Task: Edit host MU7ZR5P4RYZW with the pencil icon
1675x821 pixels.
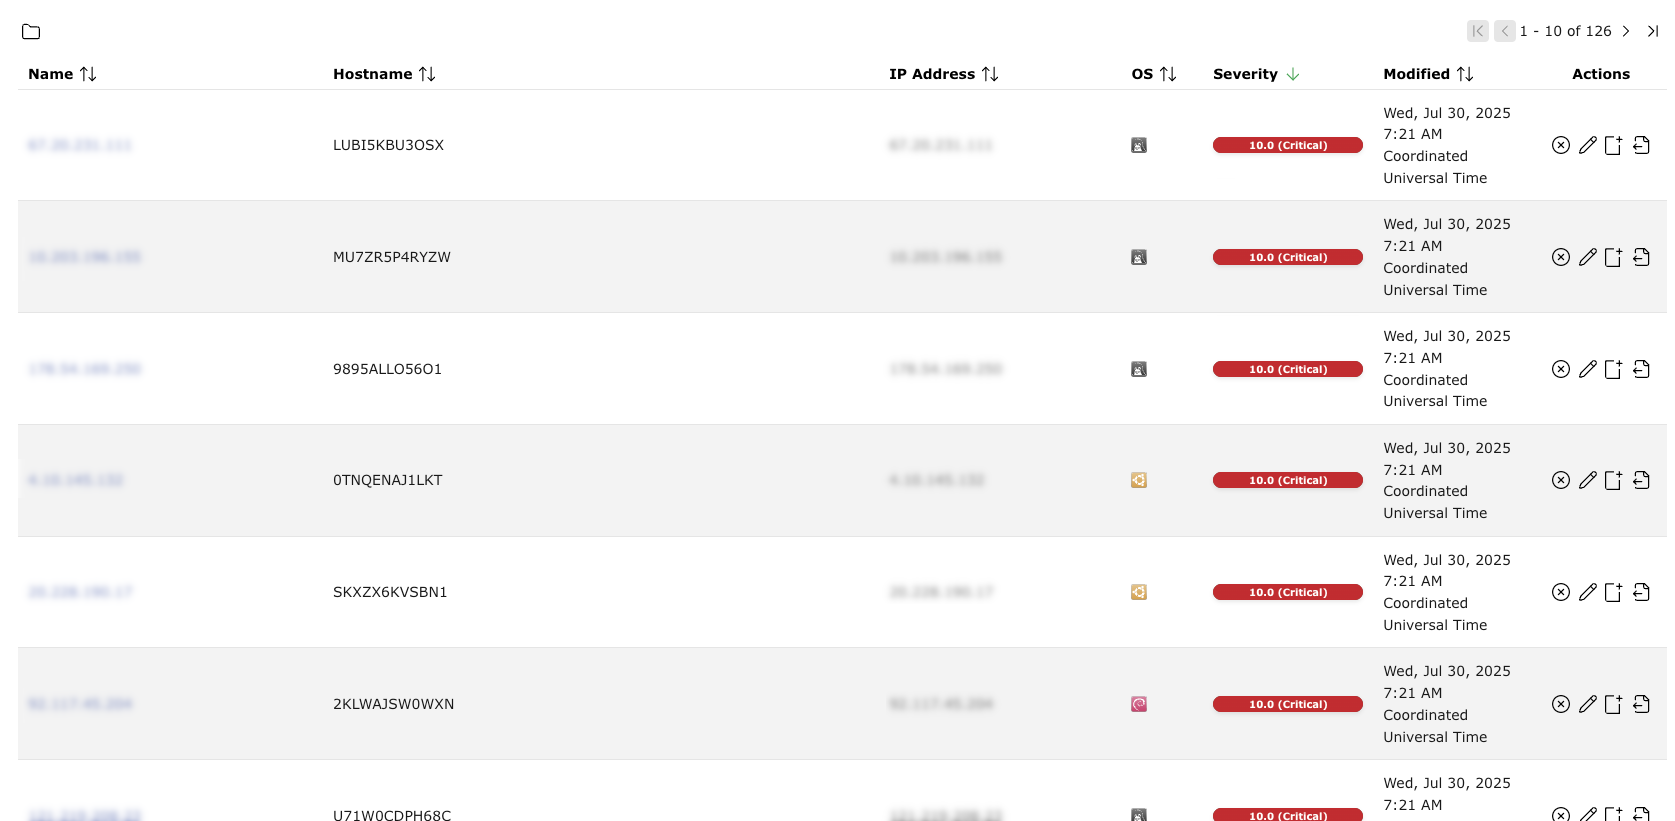Action: [x=1587, y=257]
